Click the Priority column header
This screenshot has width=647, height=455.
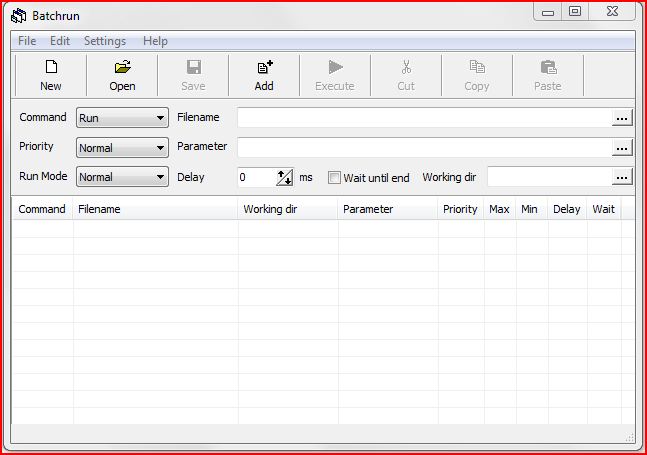click(x=460, y=209)
